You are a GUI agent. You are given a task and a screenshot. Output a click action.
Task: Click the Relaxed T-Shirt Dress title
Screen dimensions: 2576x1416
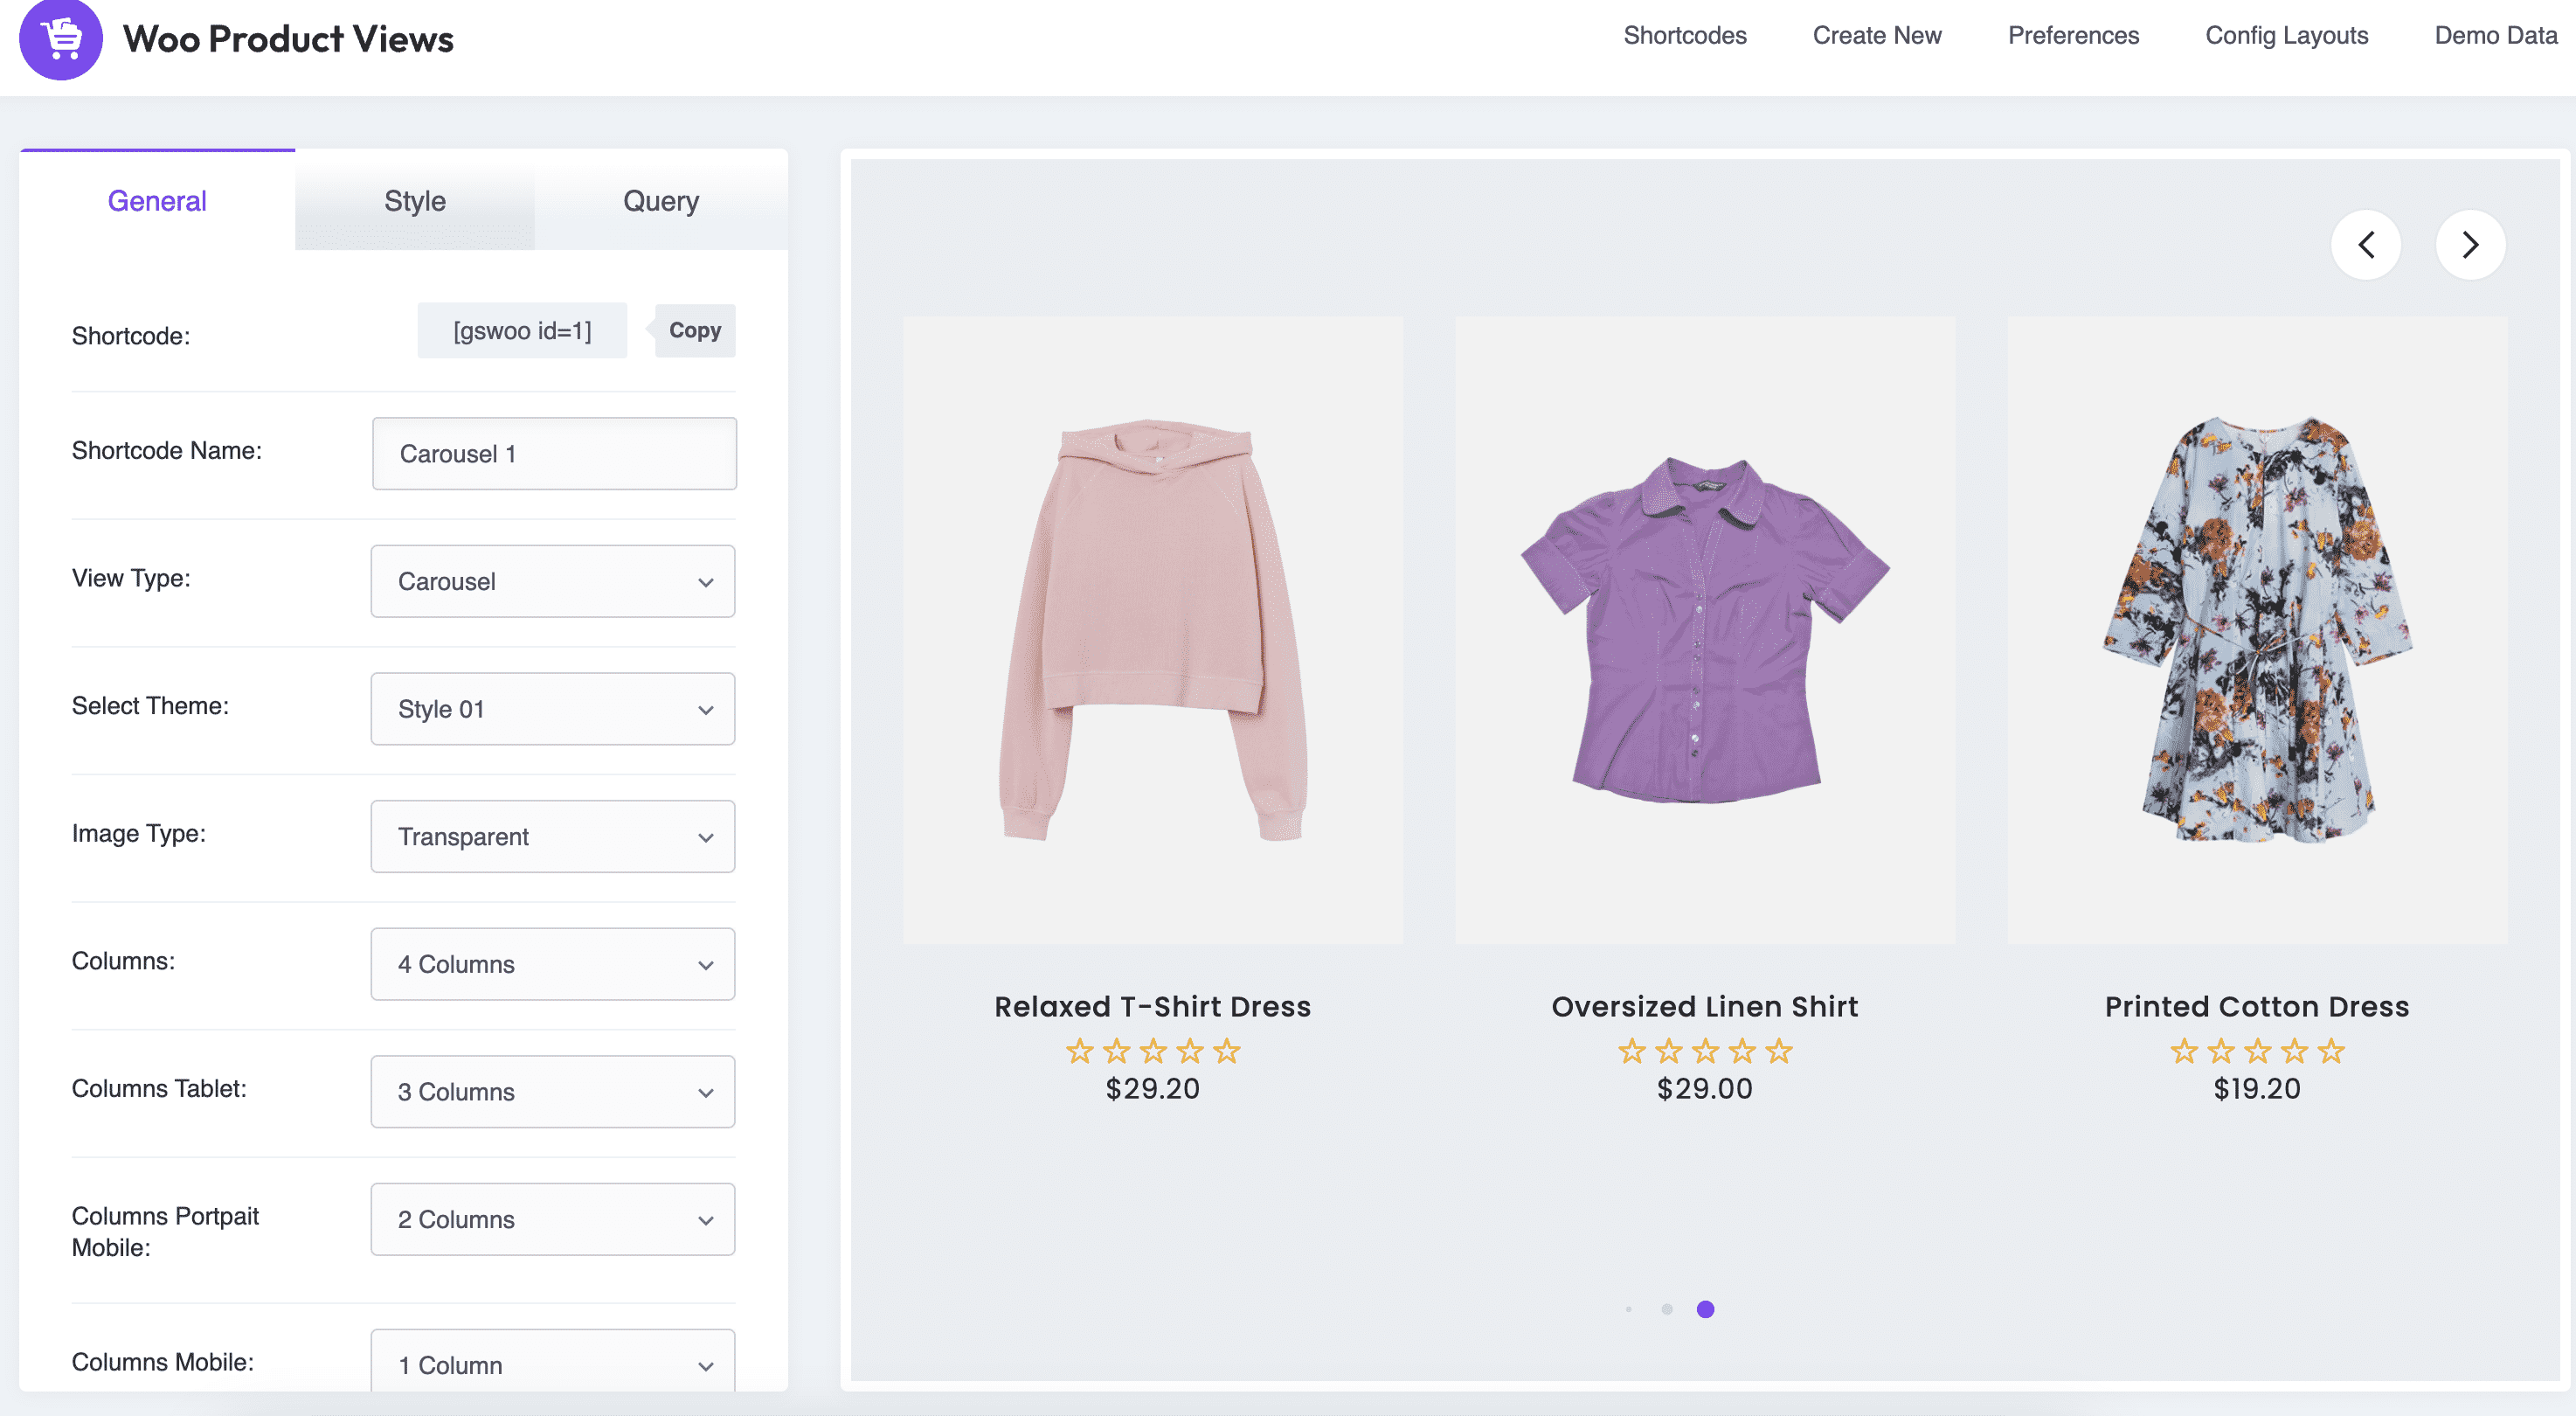click(x=1153, y=1006)
